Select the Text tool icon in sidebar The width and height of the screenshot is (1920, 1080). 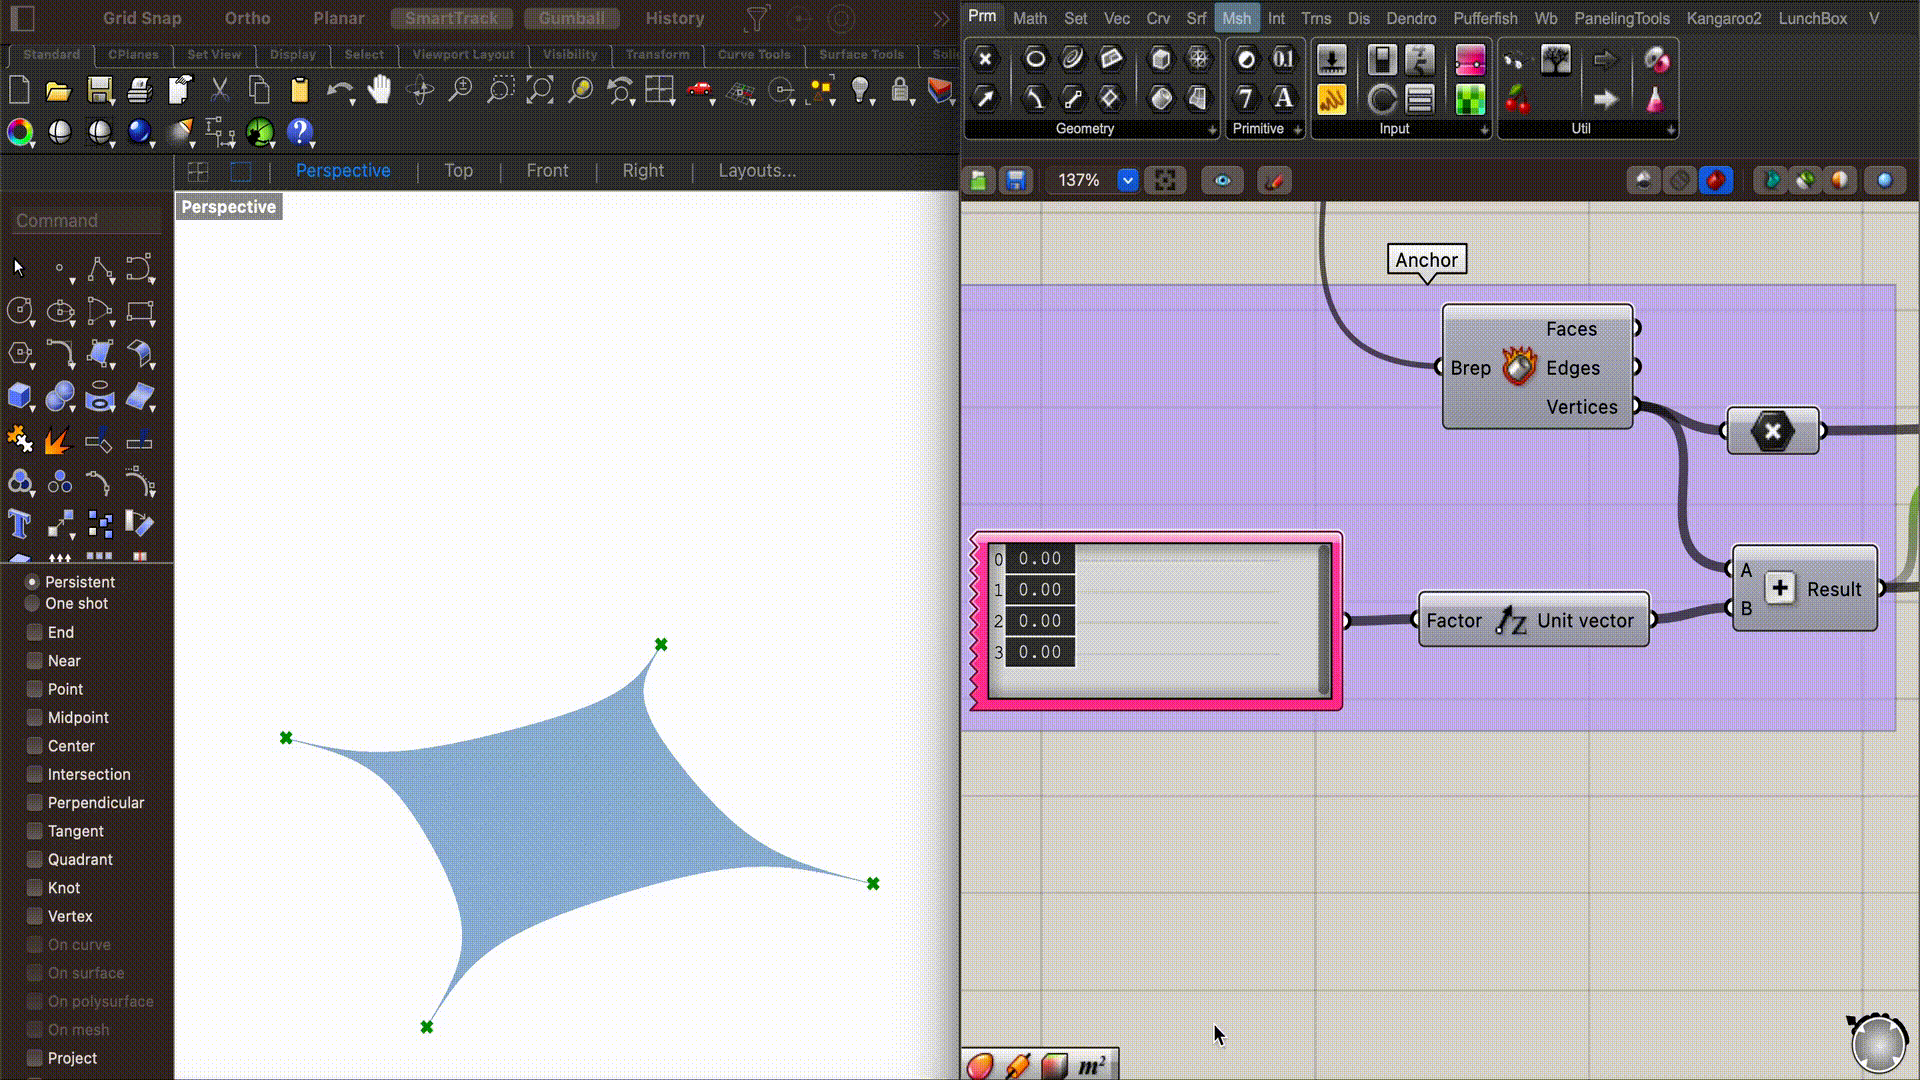click(x=19, y=523)
